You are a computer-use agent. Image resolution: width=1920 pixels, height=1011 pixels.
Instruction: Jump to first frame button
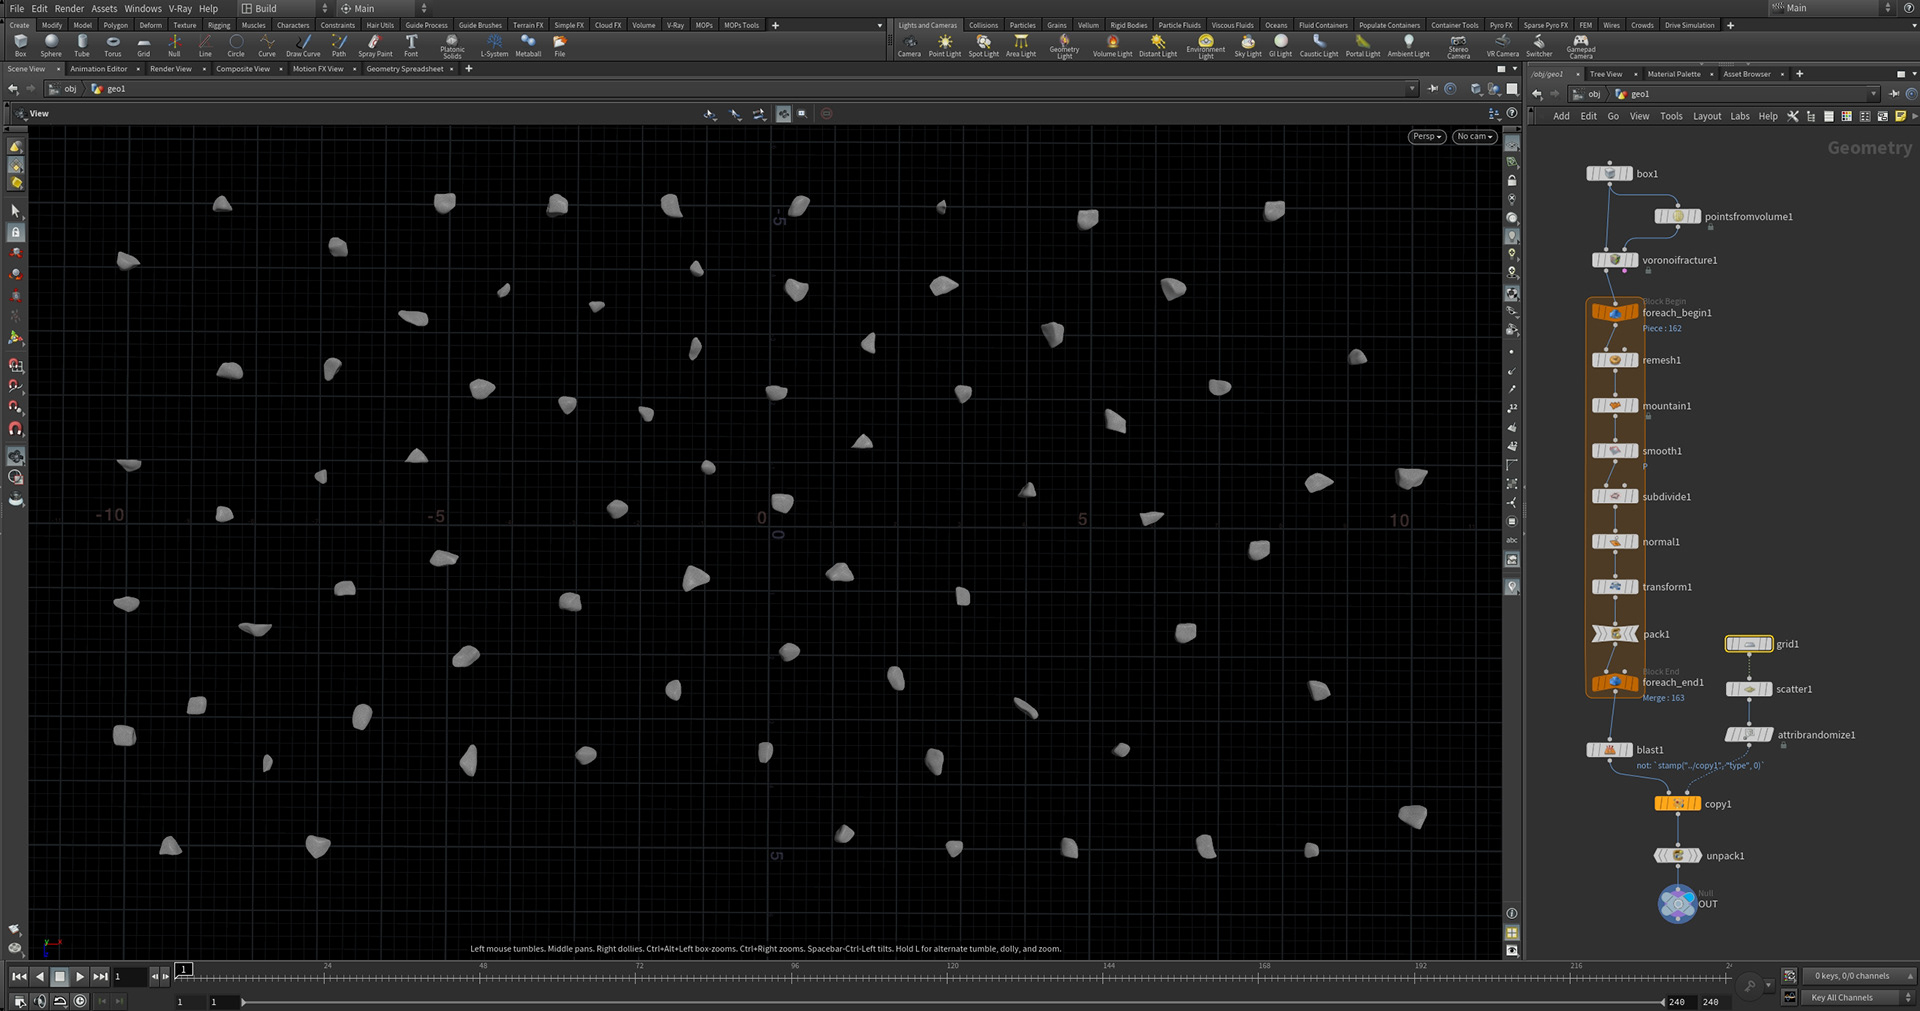click(19, 976)
